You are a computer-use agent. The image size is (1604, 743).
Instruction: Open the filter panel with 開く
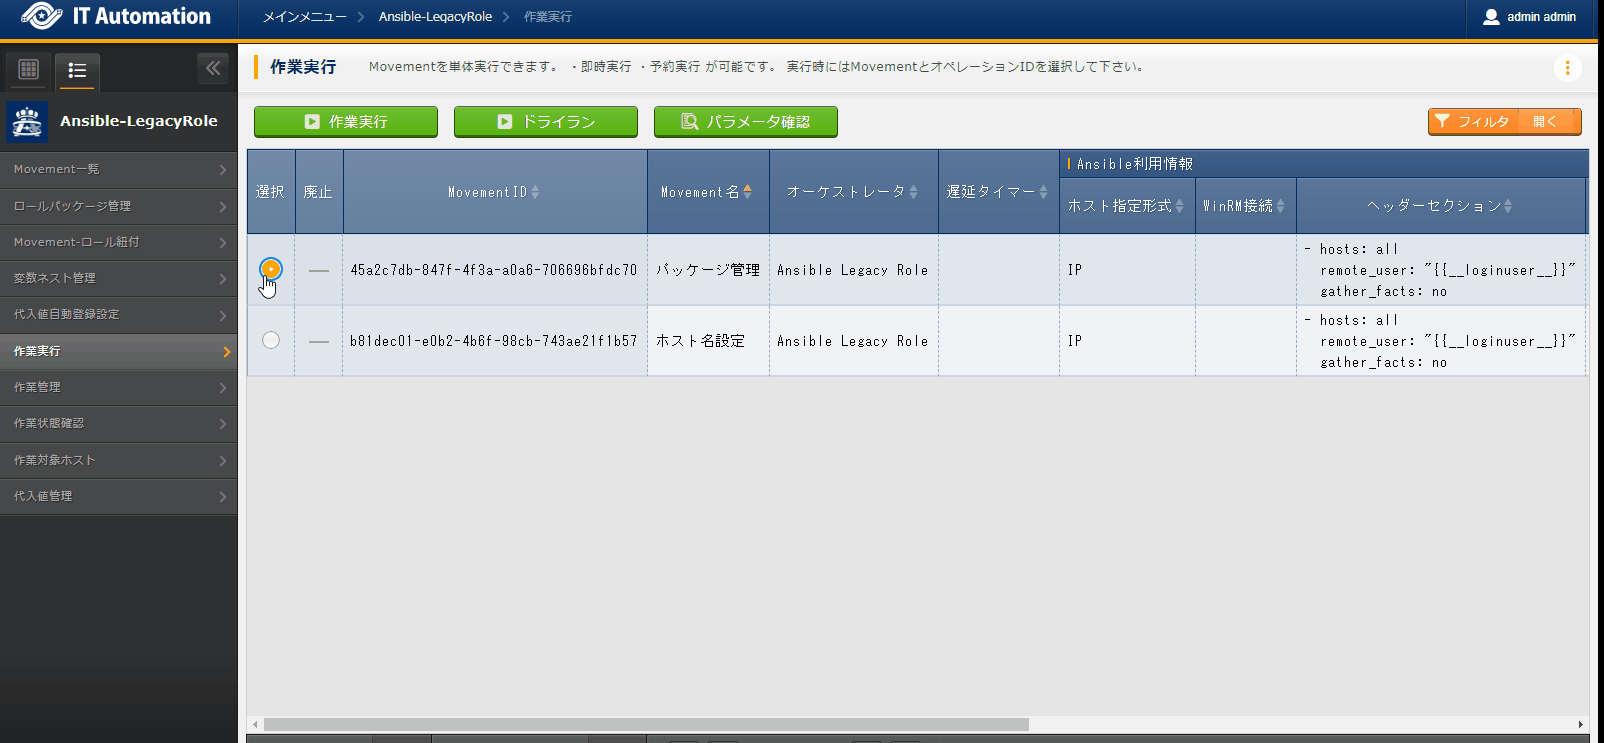click(1545, 122)
